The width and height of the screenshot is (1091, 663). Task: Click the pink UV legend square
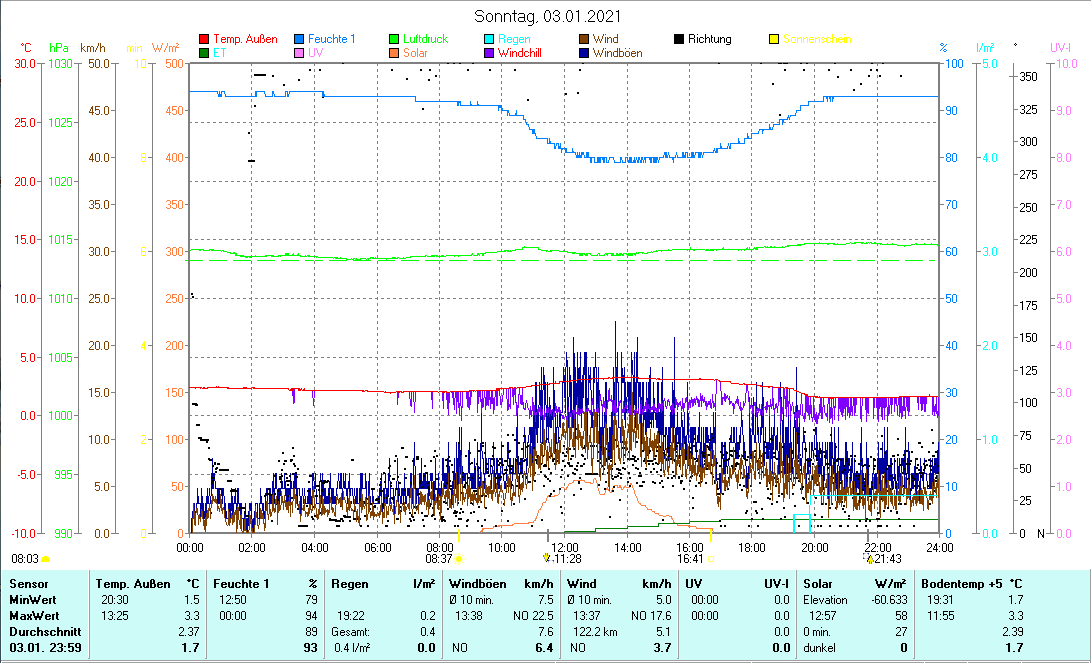click(299, 53)
